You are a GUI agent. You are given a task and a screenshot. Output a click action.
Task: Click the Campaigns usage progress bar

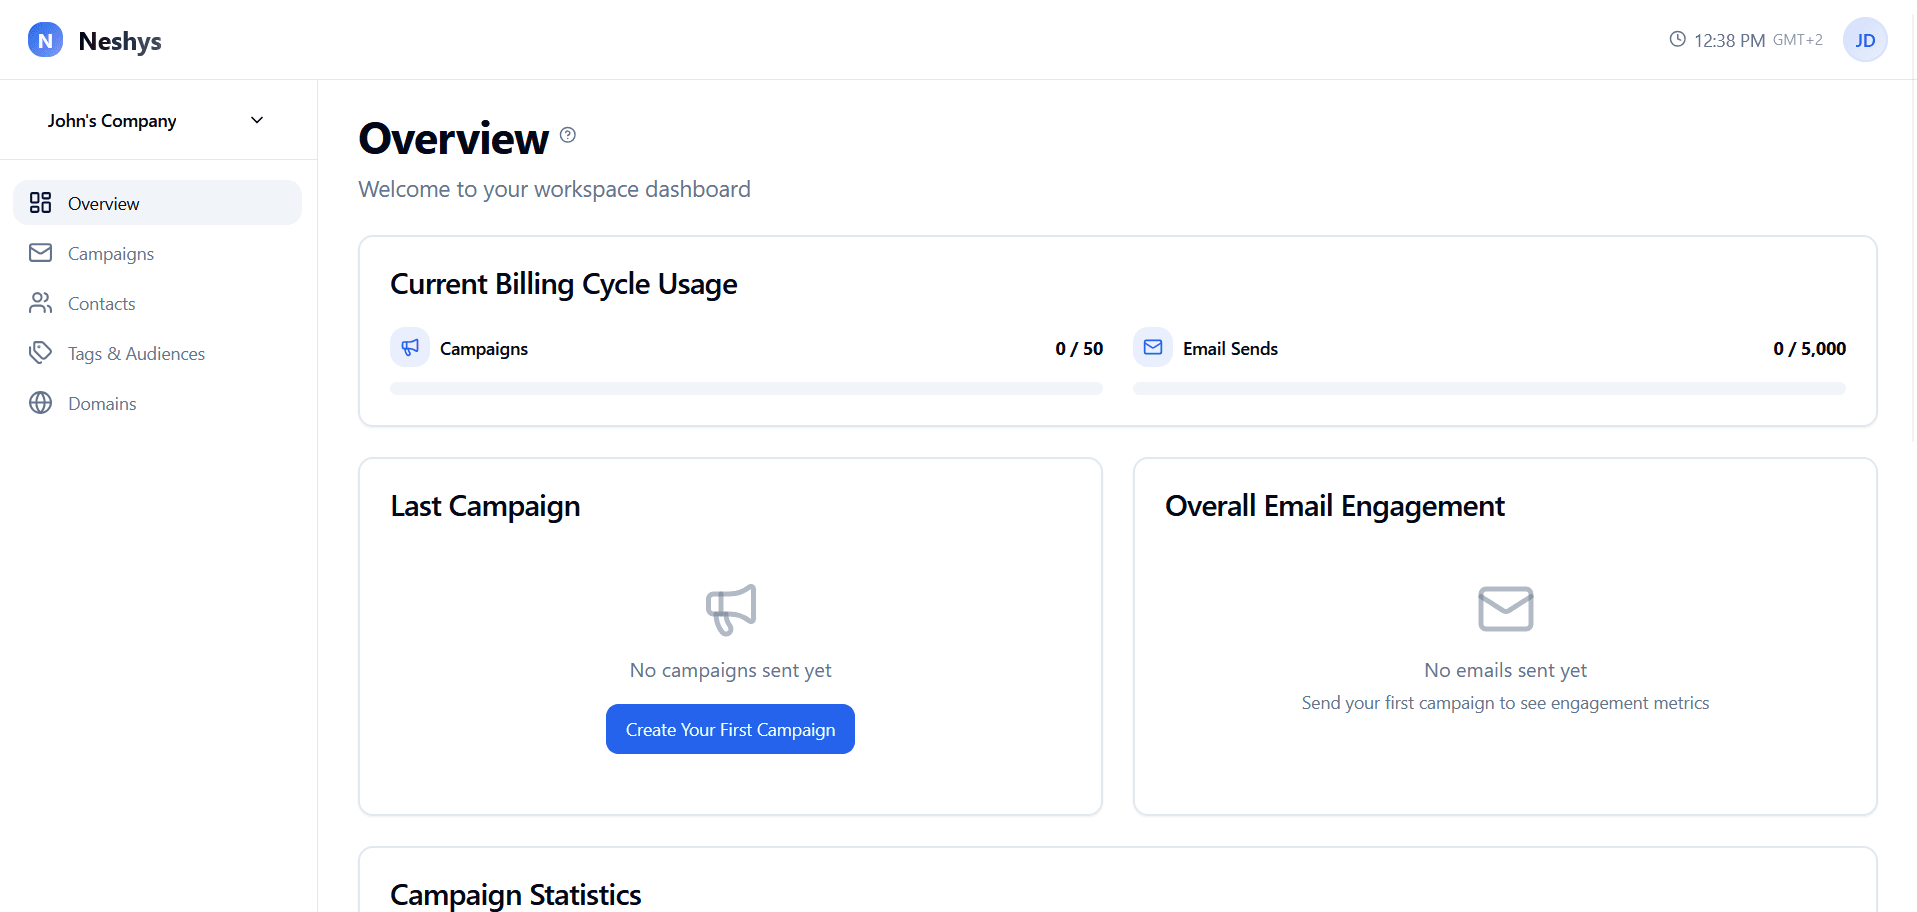pos(746,389)
